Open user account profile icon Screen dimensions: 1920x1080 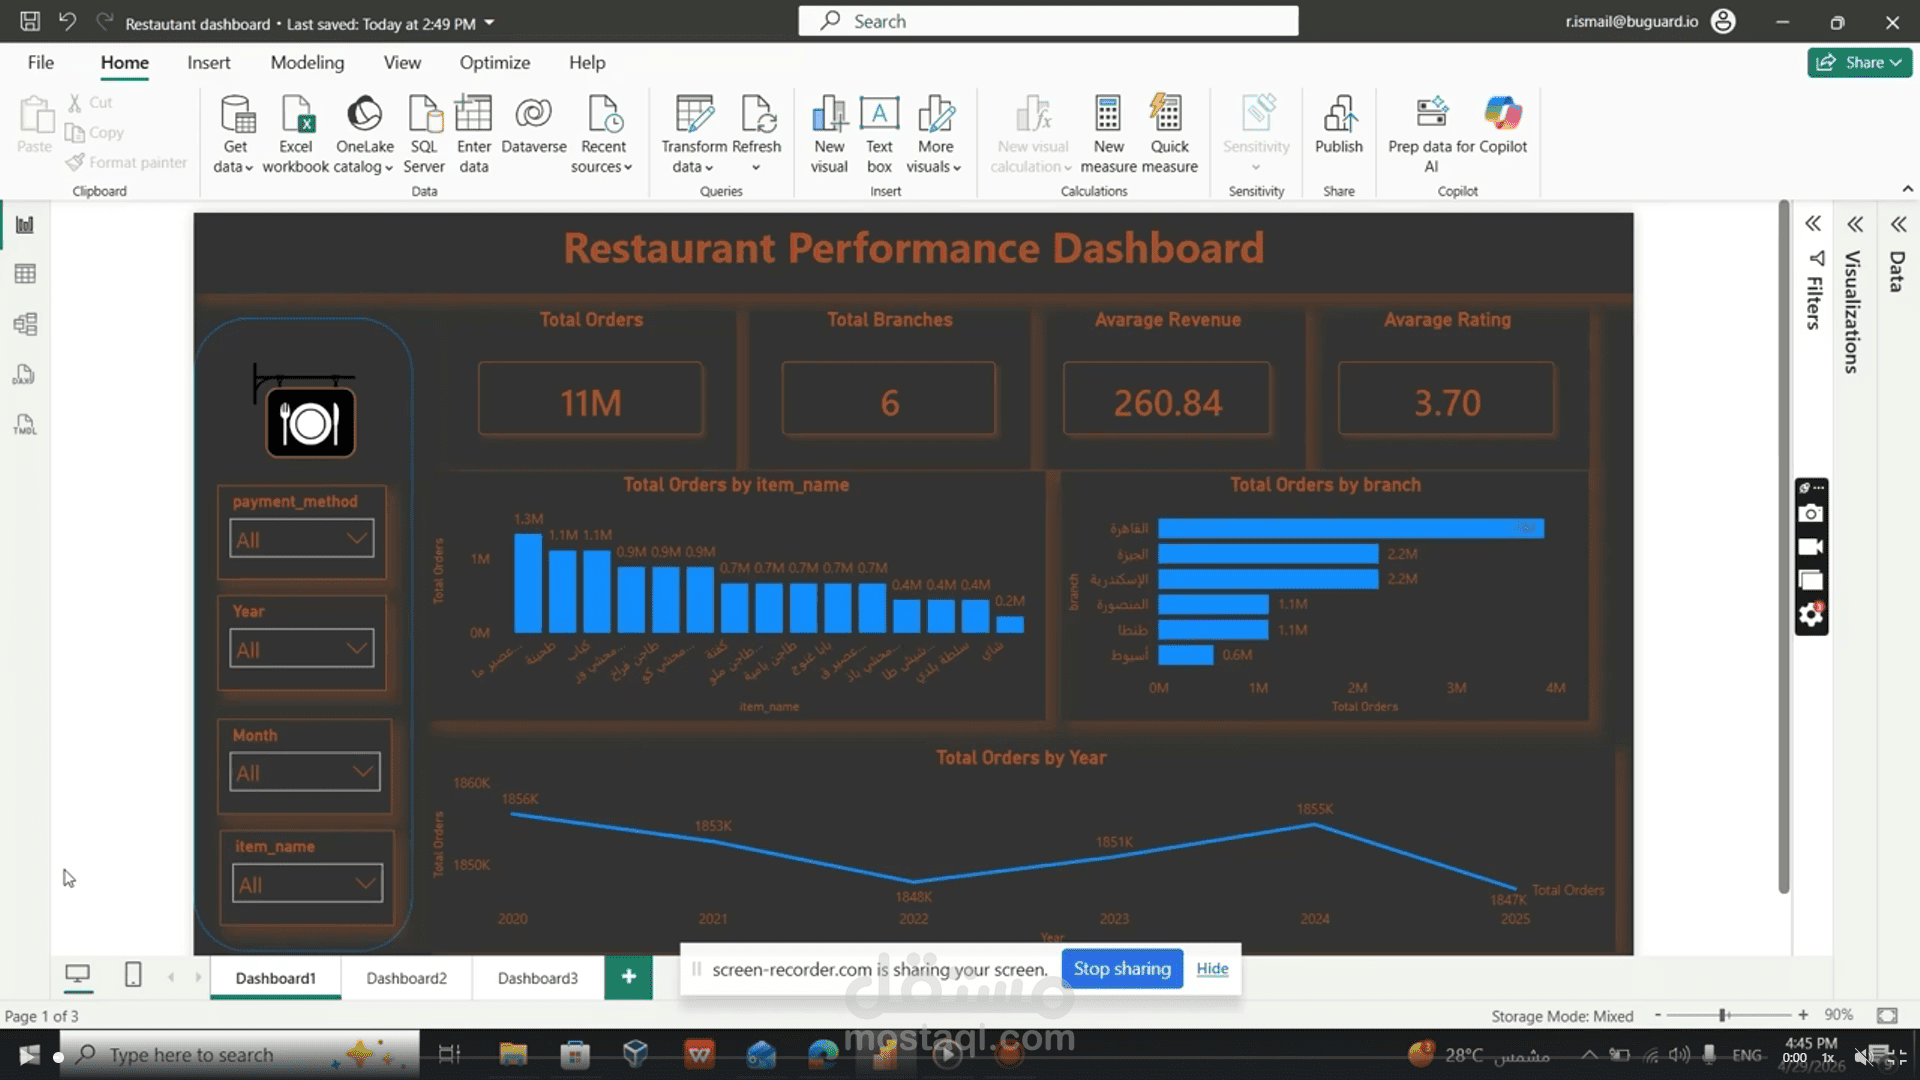[1723, 21]
